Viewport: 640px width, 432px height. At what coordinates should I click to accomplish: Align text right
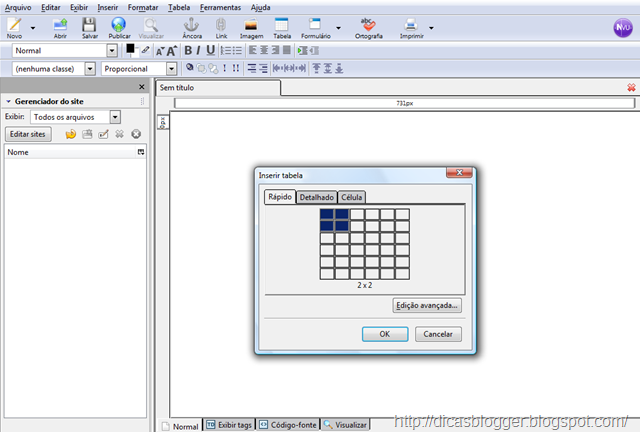(x=276, y=50)
